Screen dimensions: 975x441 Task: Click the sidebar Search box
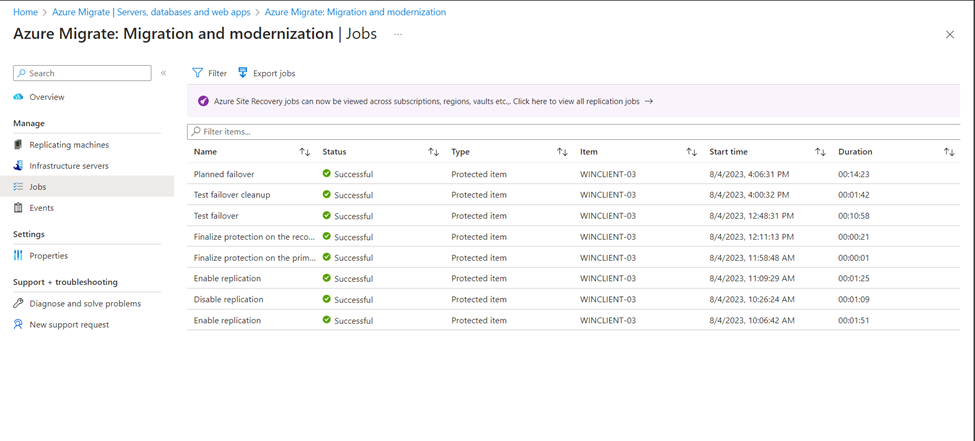tap(82, 73)
